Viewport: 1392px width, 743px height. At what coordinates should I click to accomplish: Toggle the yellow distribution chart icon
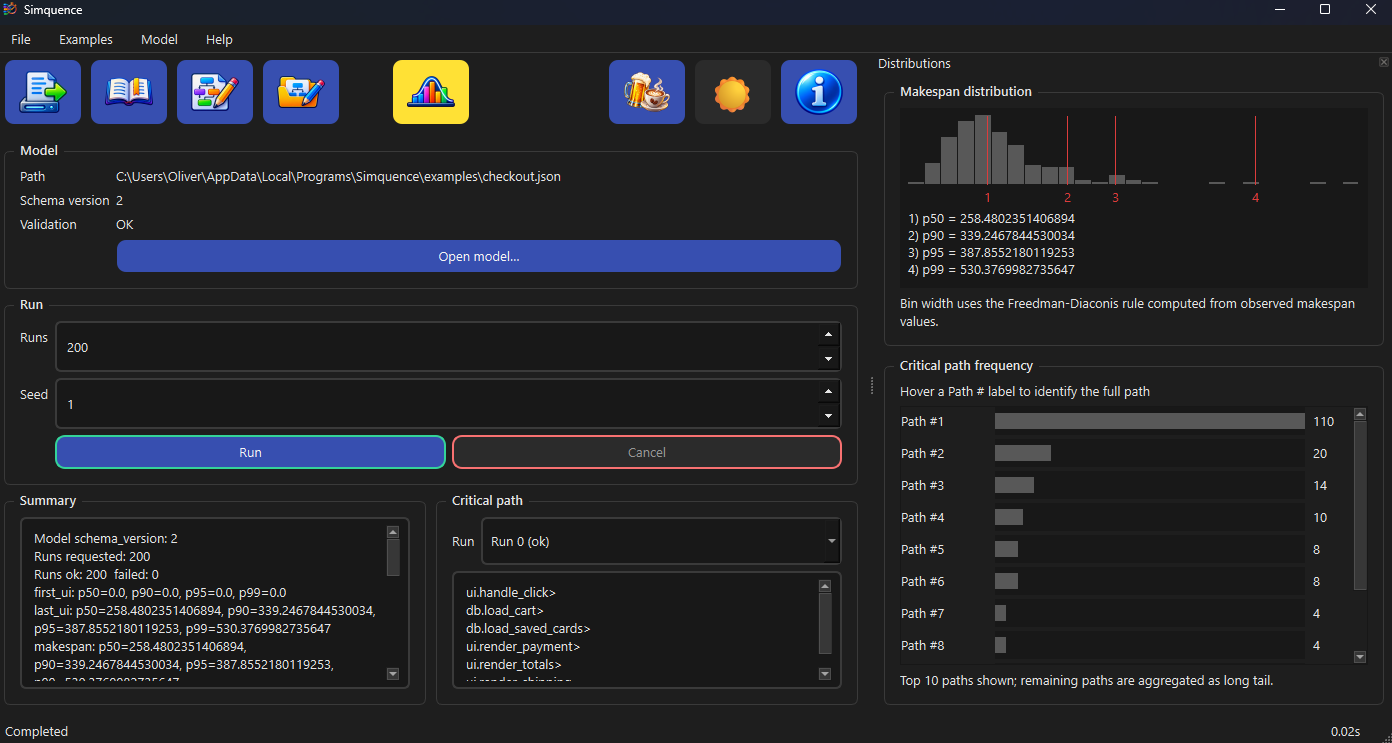pyautogui.click(x=431, y=92)
